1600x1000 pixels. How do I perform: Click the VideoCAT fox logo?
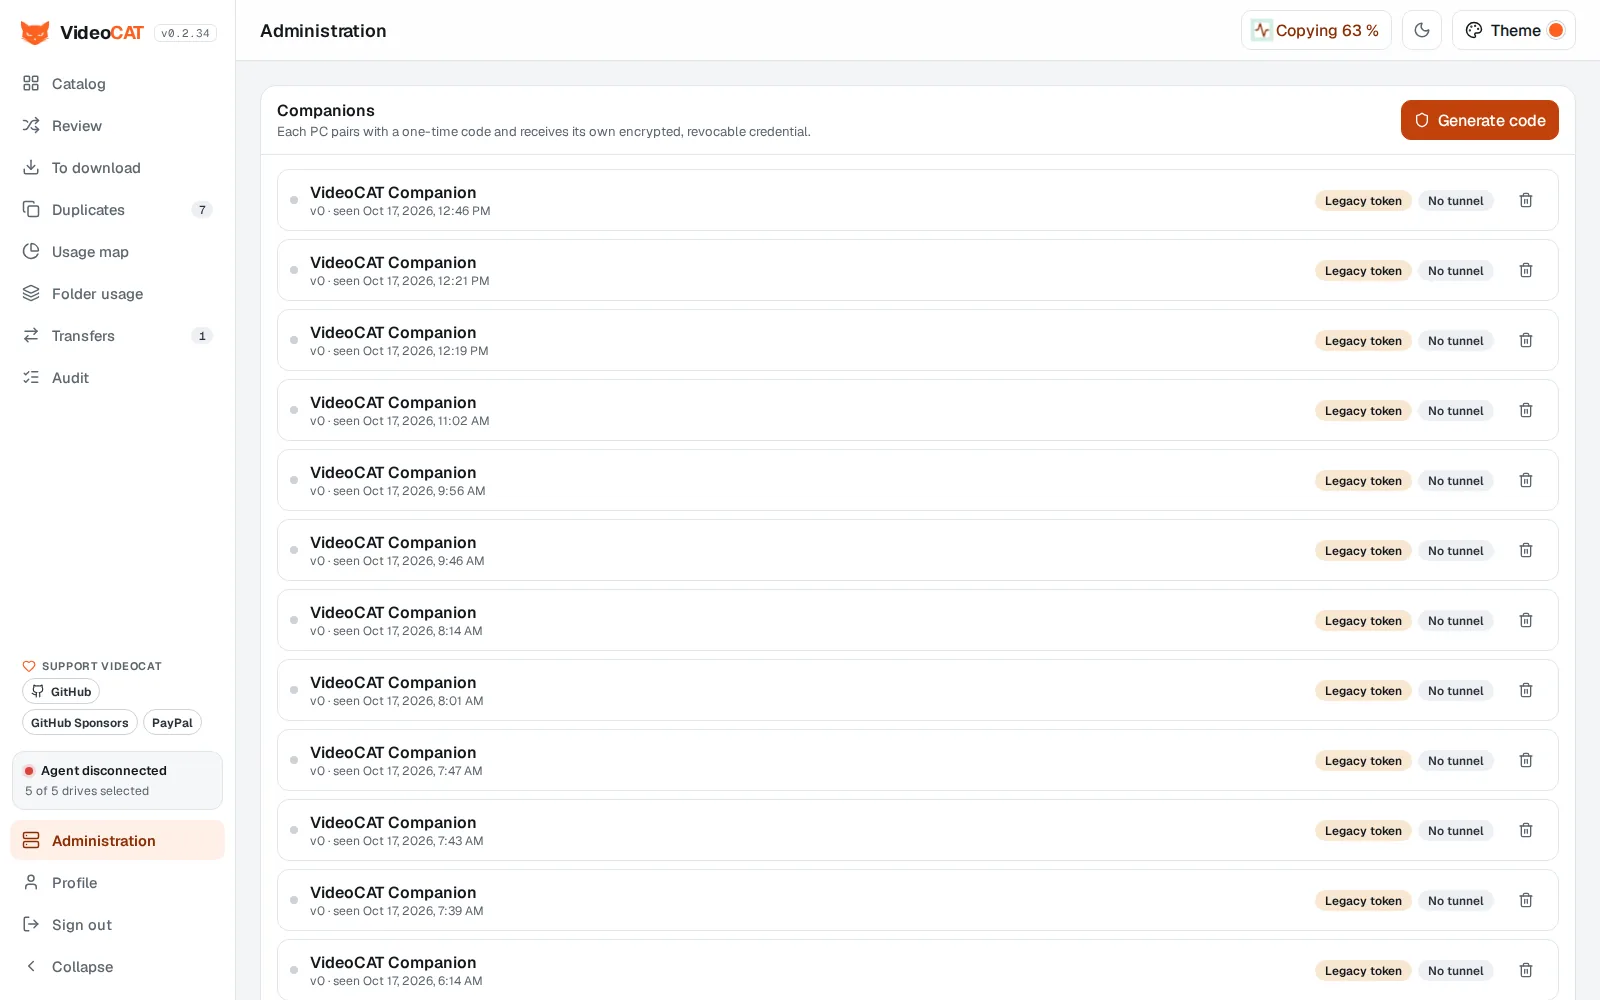(x=35, y=33)
